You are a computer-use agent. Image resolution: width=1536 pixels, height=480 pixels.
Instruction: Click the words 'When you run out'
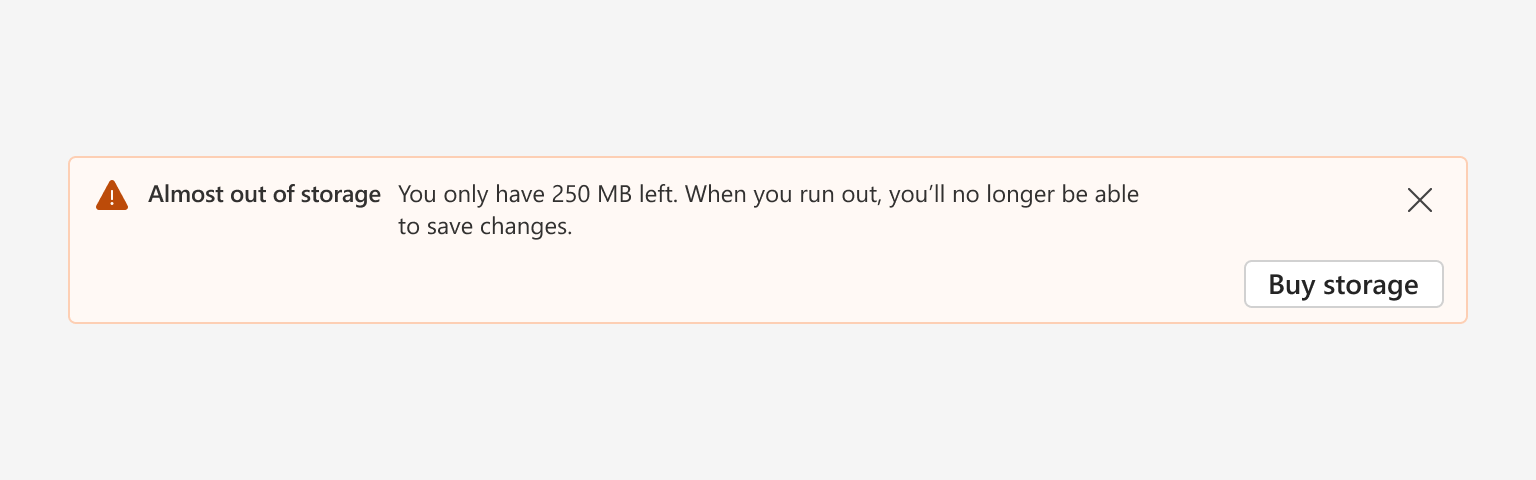(781, 194)
